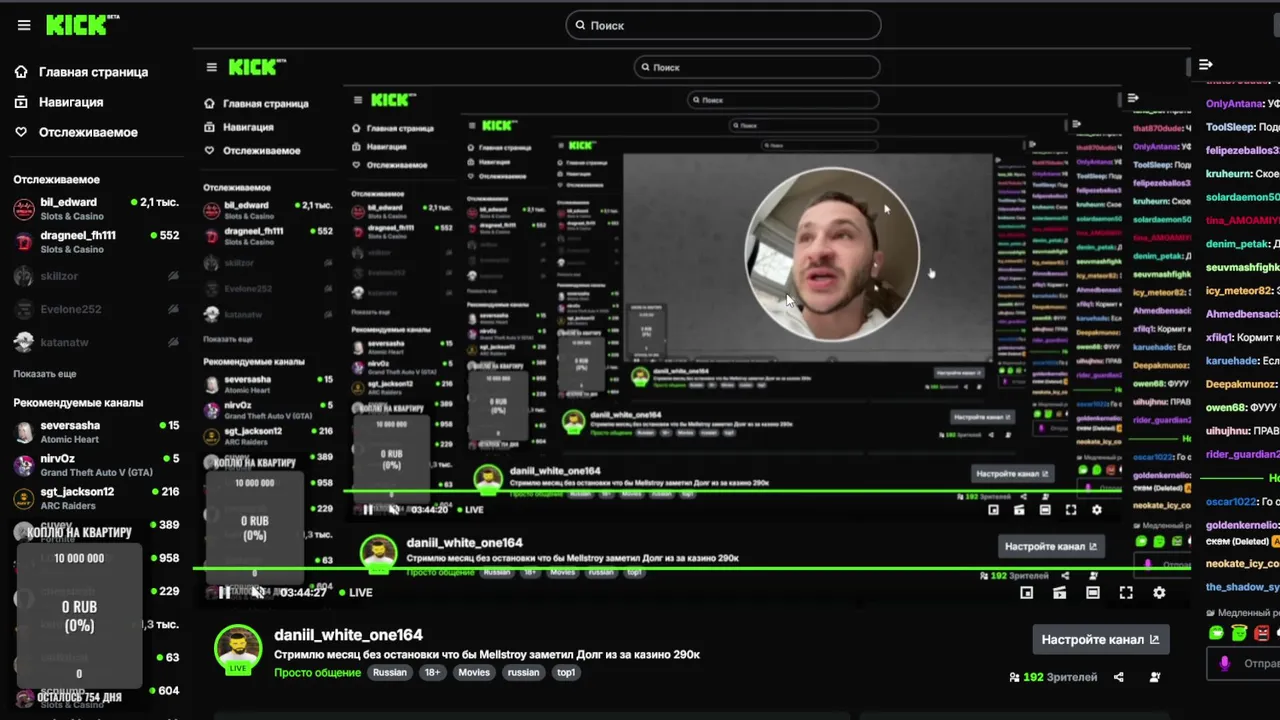The image size is (1280, 720).
Task: Click the green stream progress bar
Action: pyautogui.click(x=690, y=569)
